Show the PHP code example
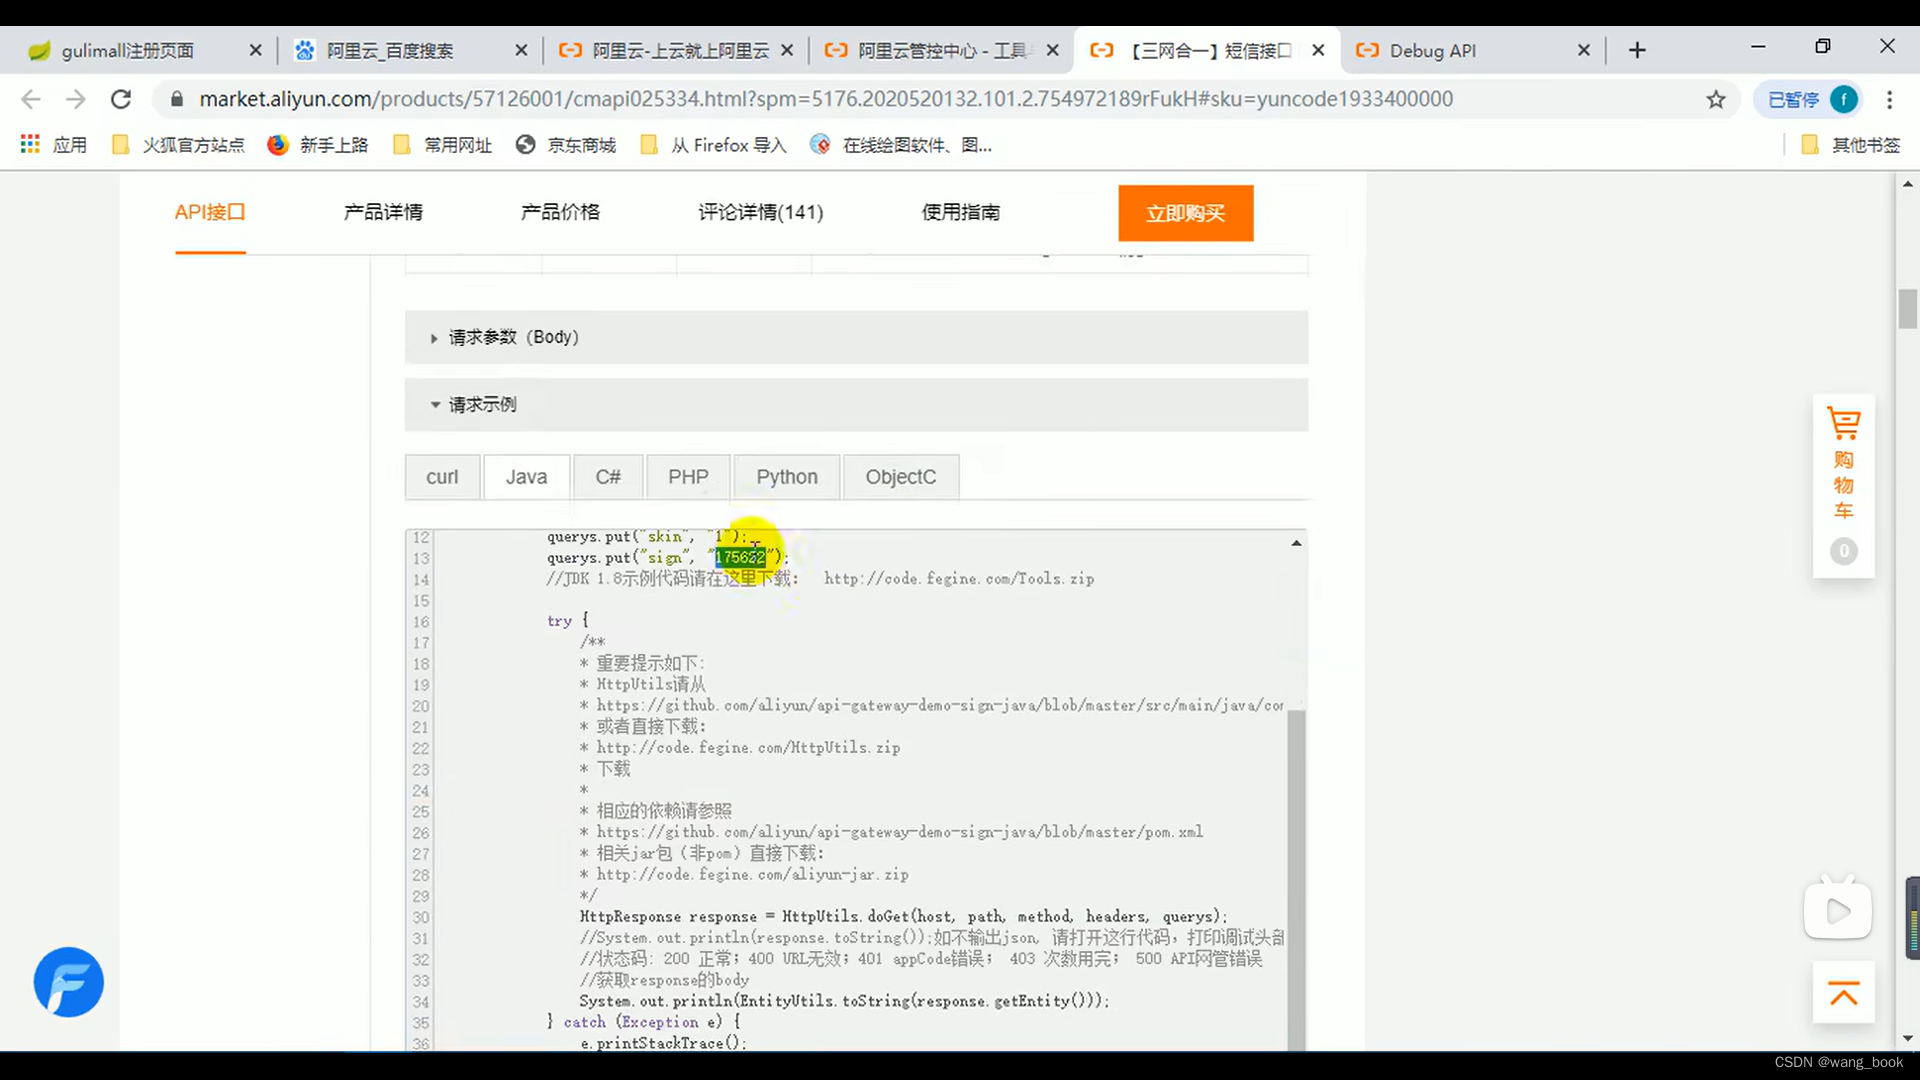 (688, 477)
